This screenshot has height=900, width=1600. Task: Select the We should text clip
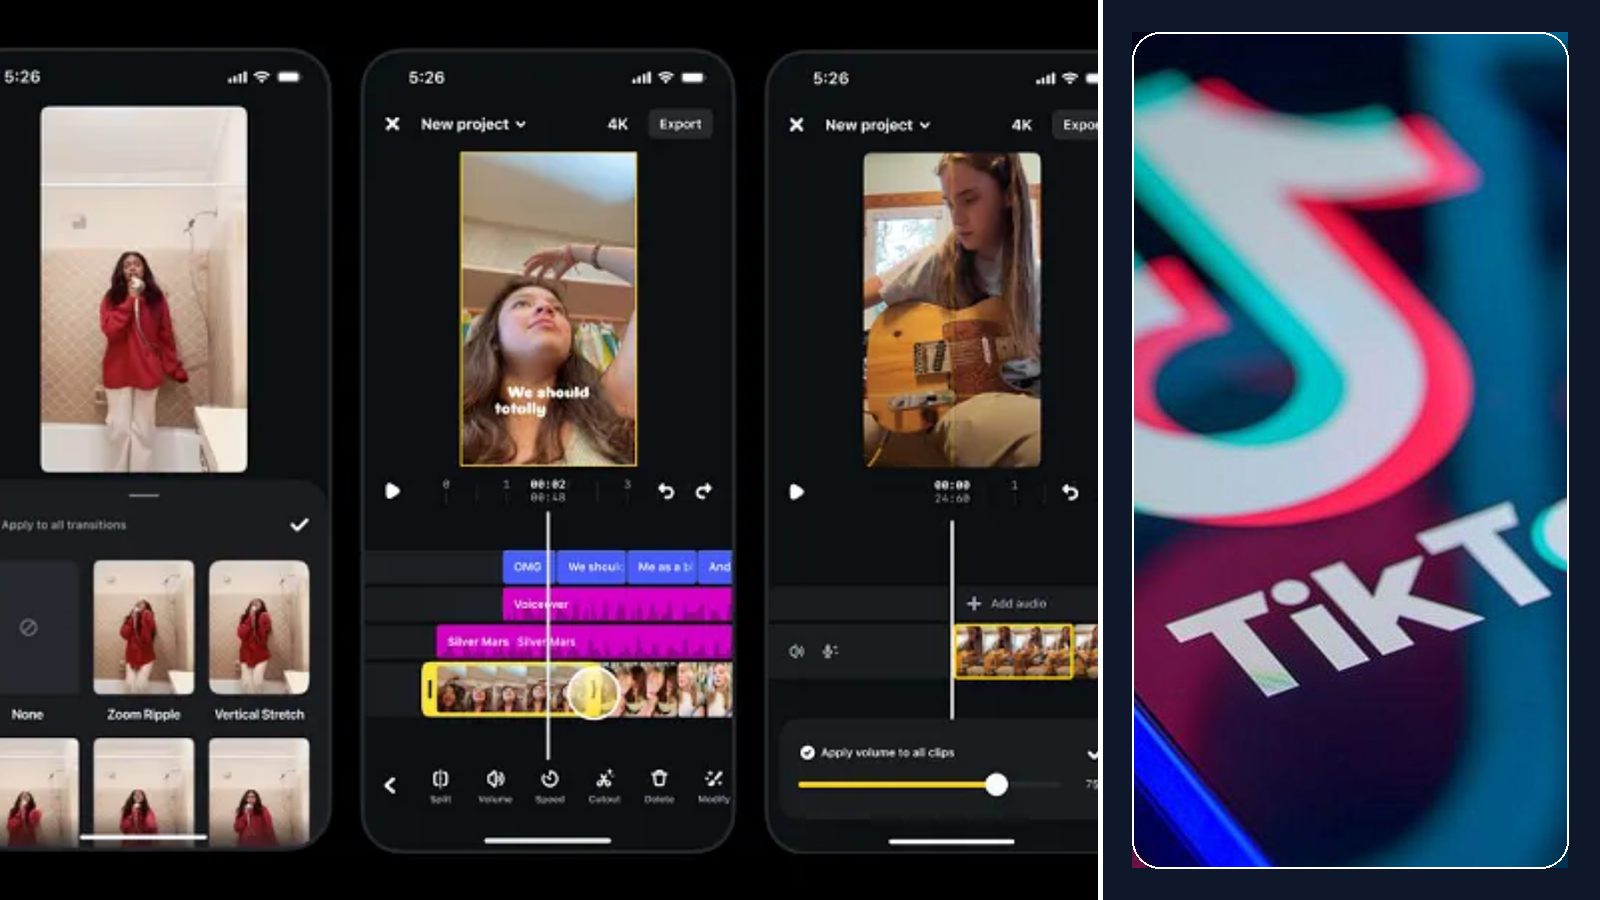click(592, 567)
